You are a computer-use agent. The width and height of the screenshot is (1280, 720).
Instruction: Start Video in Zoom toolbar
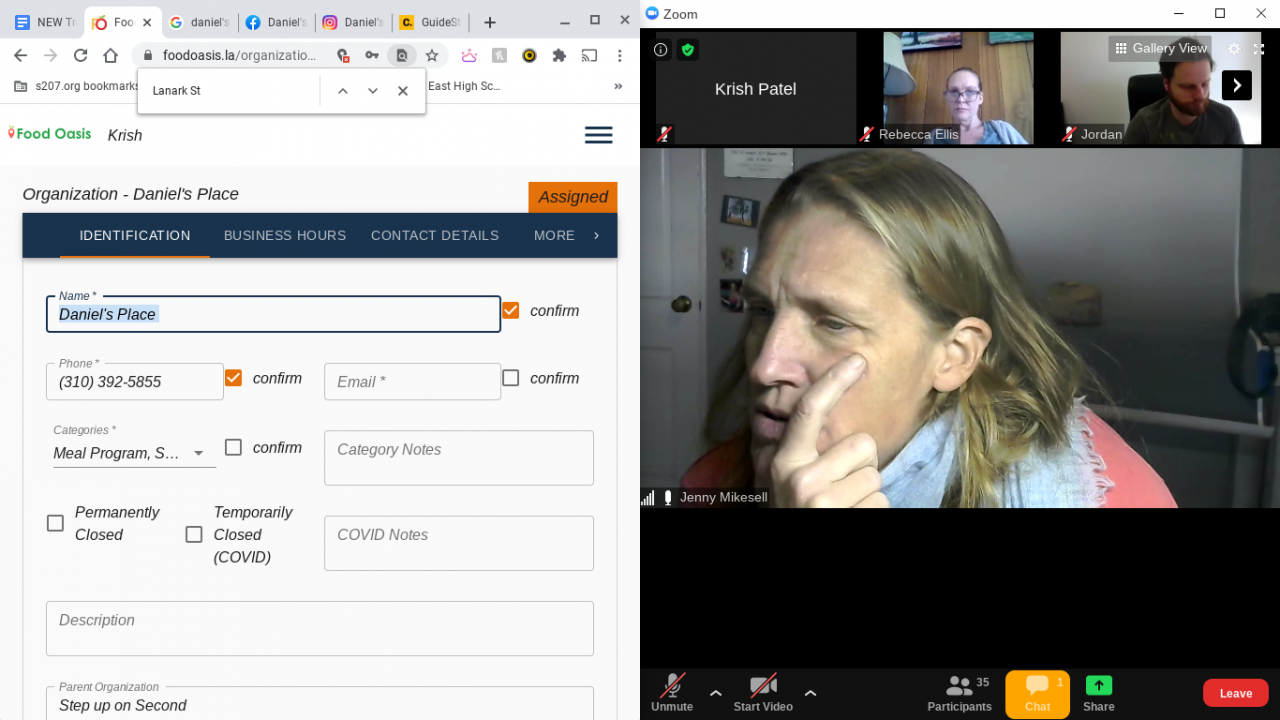(x=763, y=692)
